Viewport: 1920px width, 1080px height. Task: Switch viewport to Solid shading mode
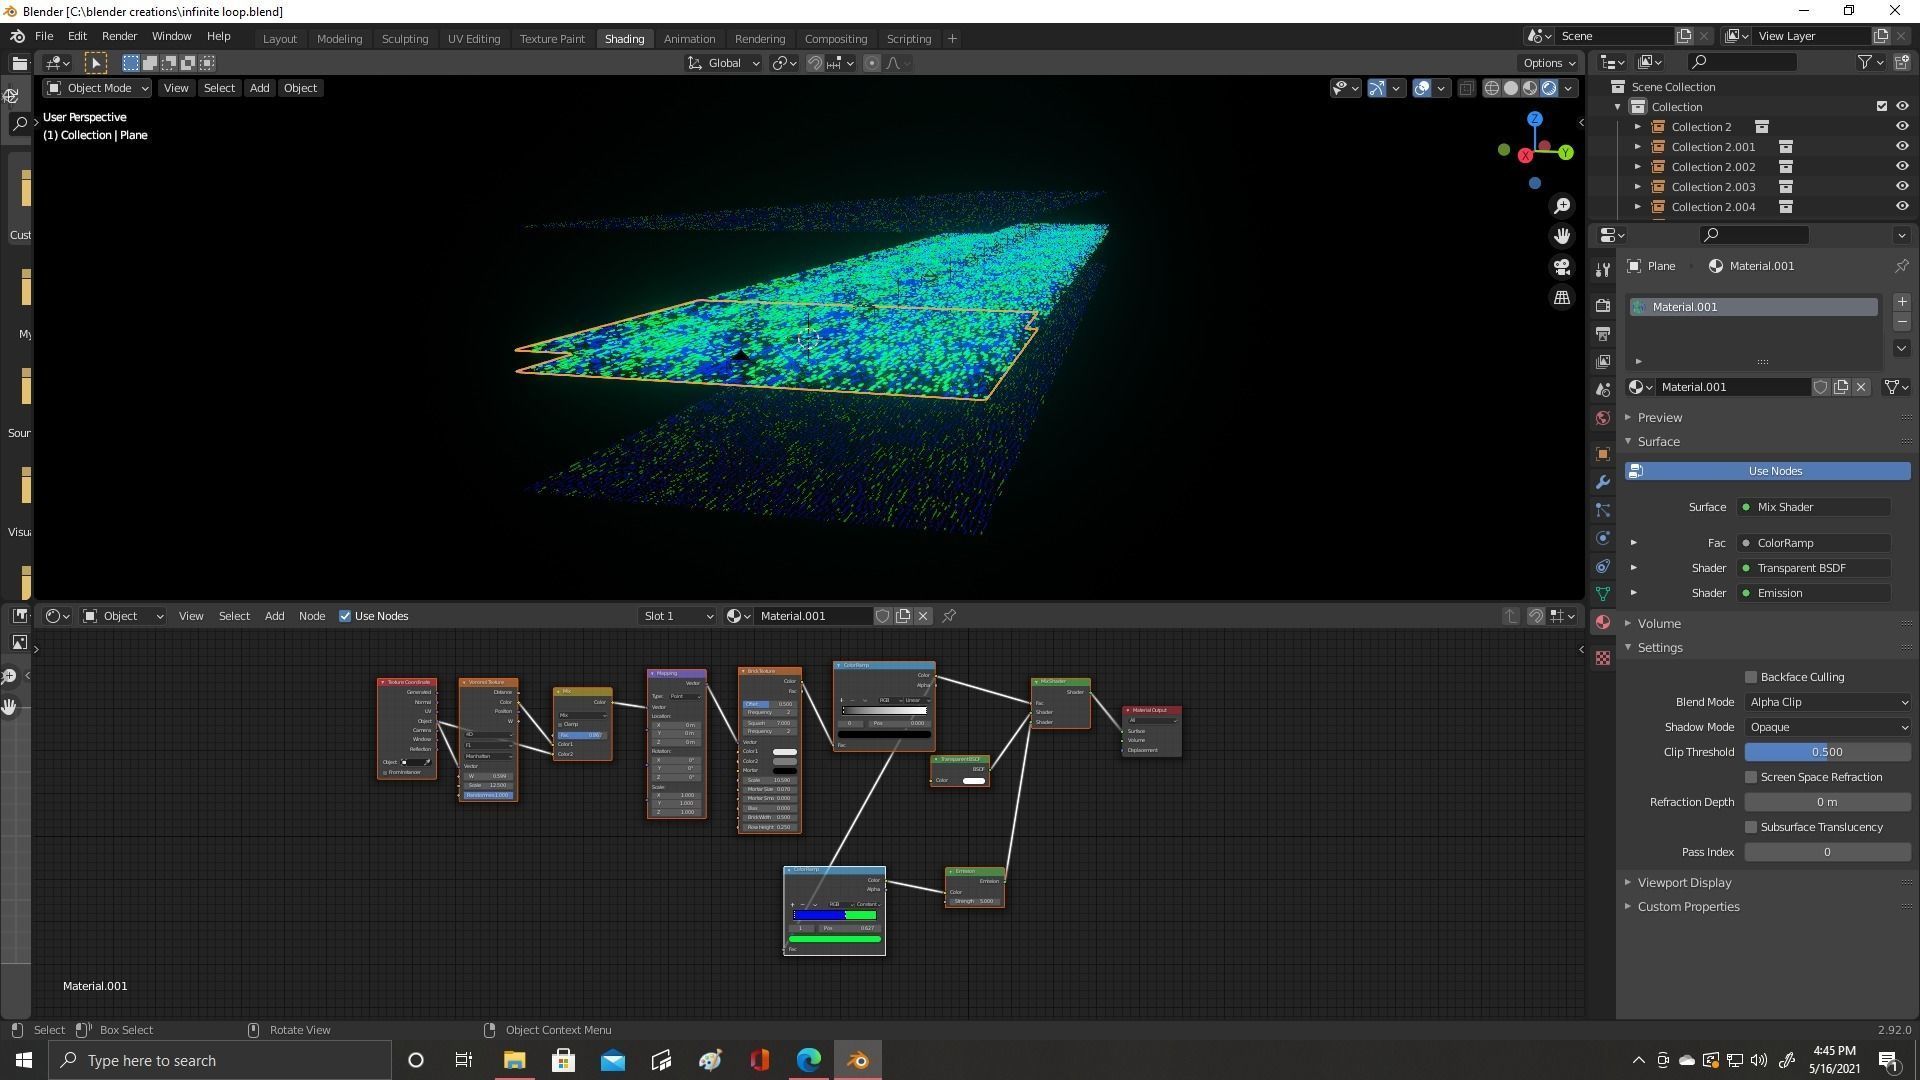click(1510, 87)
